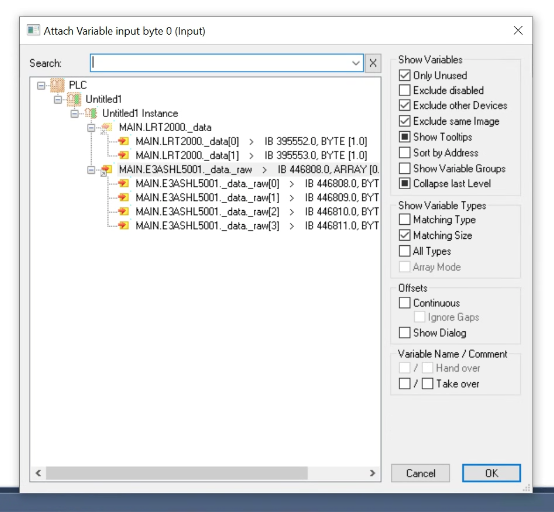
Task: Clear the search field with X button
Action: (x=373, y=63)
